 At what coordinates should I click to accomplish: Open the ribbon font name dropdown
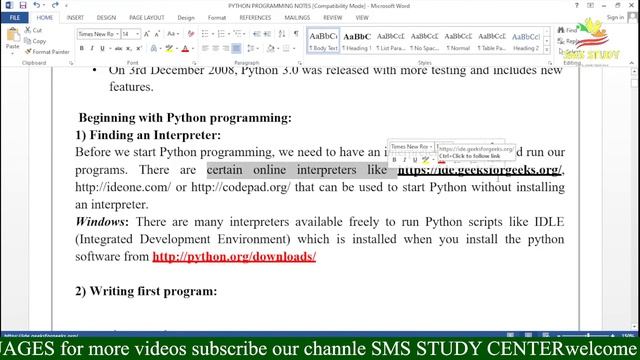coord(118,34)
